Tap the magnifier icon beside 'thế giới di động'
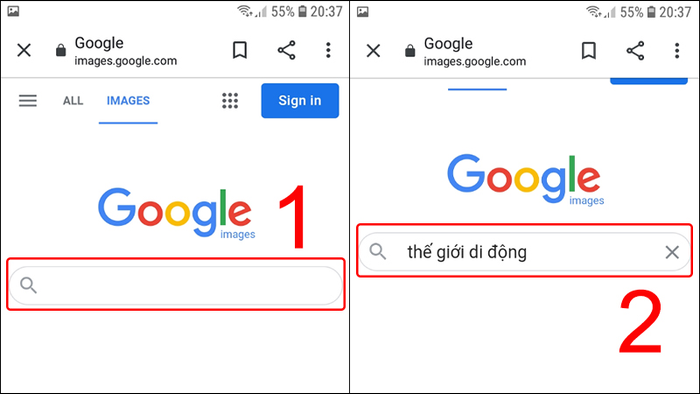700x394 pixels. [378, 251]
